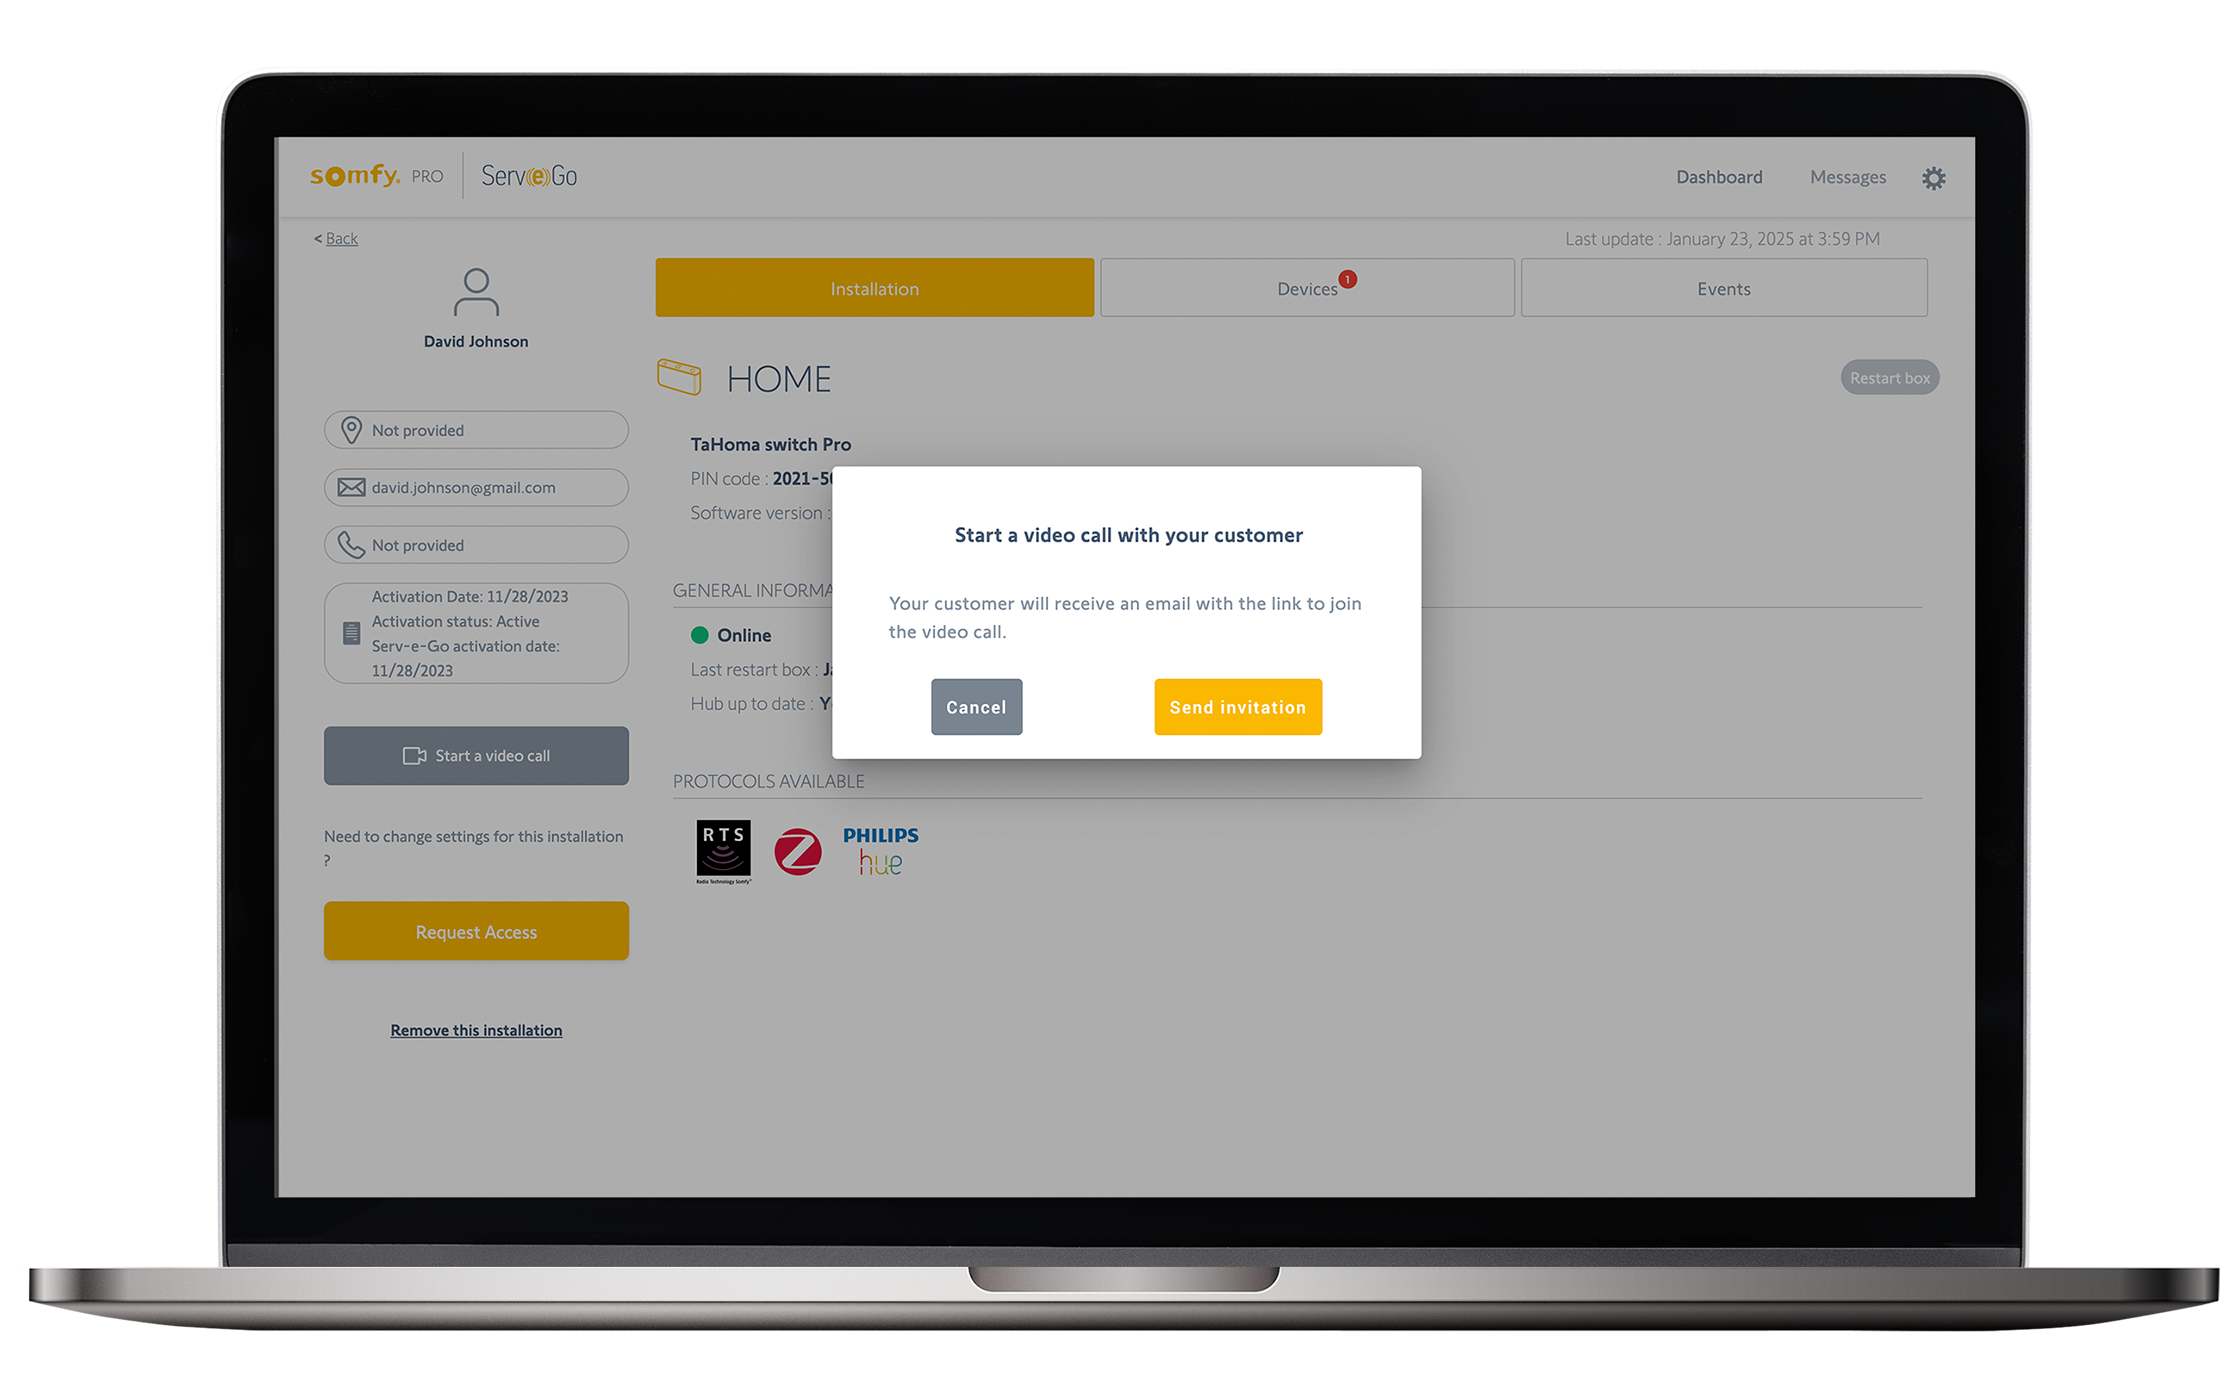The height and width of the screenshot is (1400, 2240).
Task: Click the email envelope icon
Action: pos(352,487)
